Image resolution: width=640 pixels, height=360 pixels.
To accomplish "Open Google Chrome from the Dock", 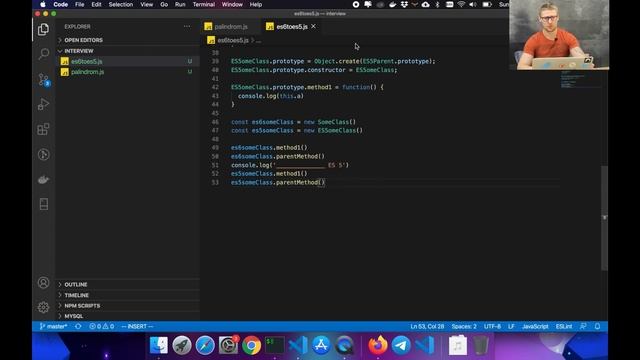I will click(x=251, y=345).
